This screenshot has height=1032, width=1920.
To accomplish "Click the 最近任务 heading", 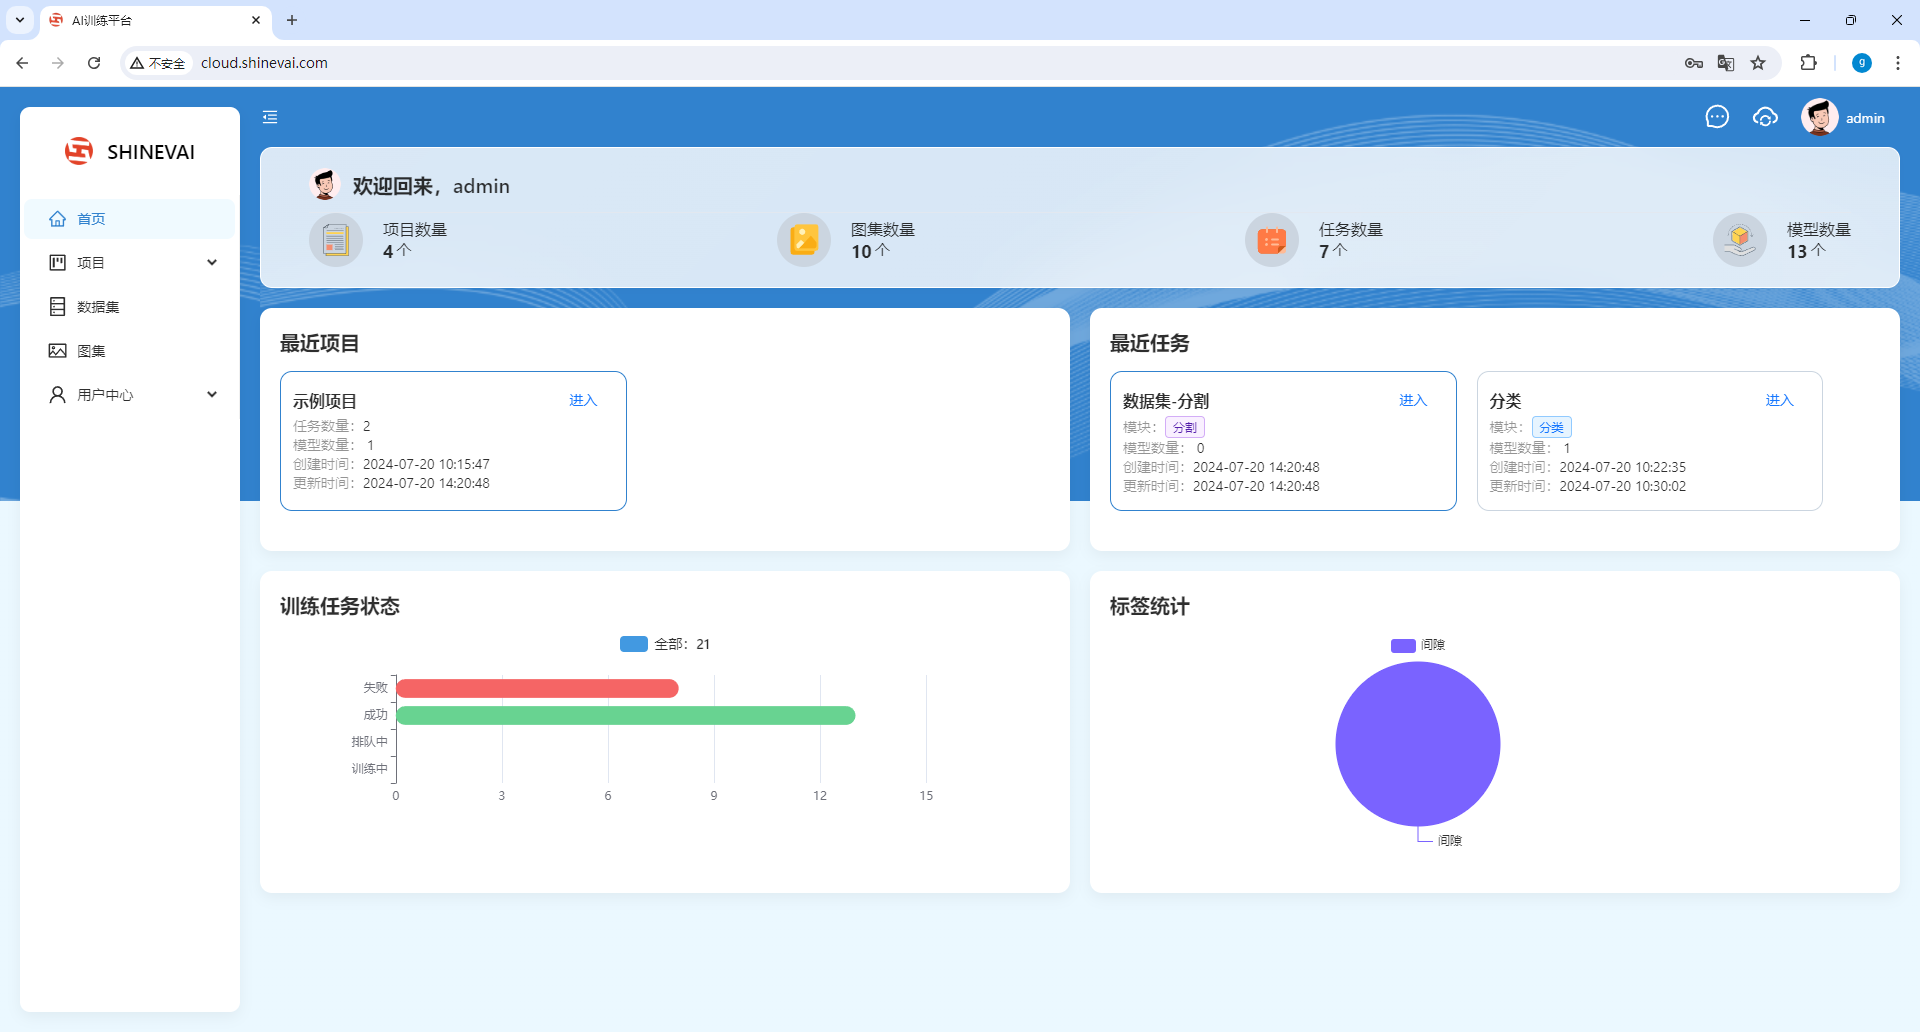I will tap(1150, 343).
